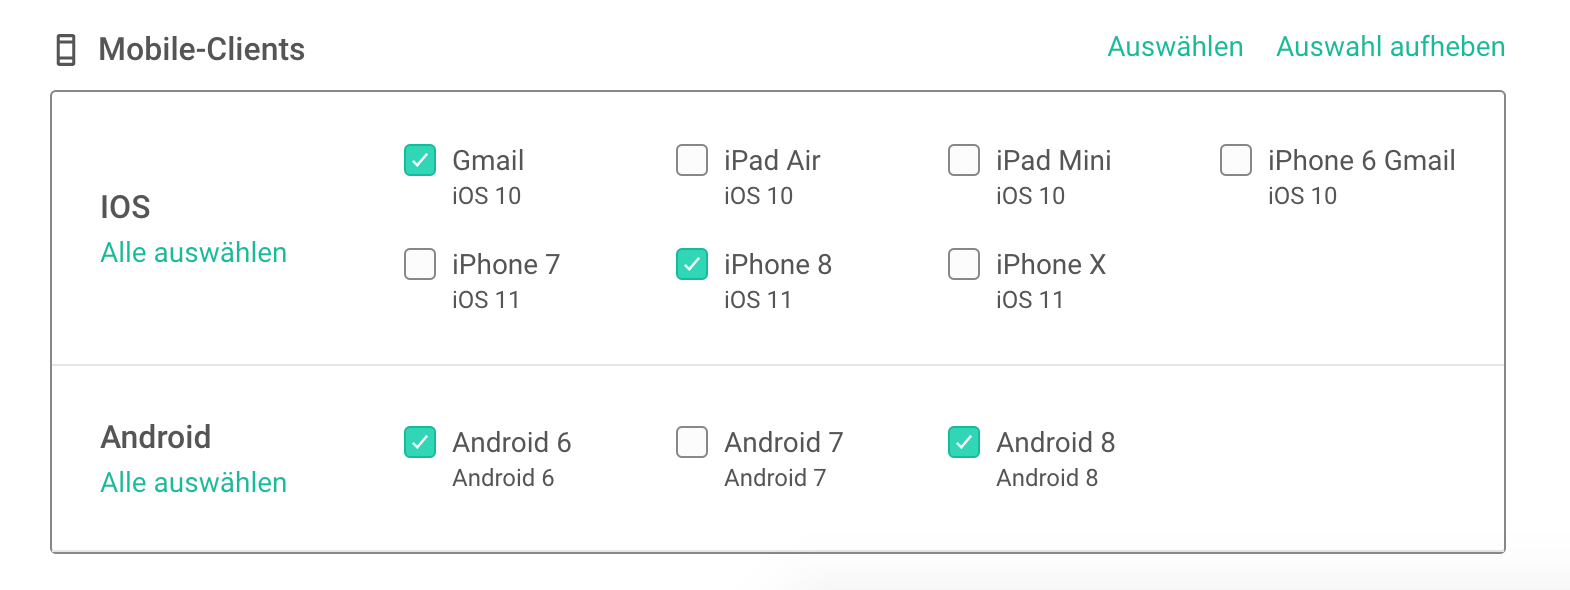Click the Mobile-Clients phone icon
The image size is (1570, 590).
click(66, 49)
